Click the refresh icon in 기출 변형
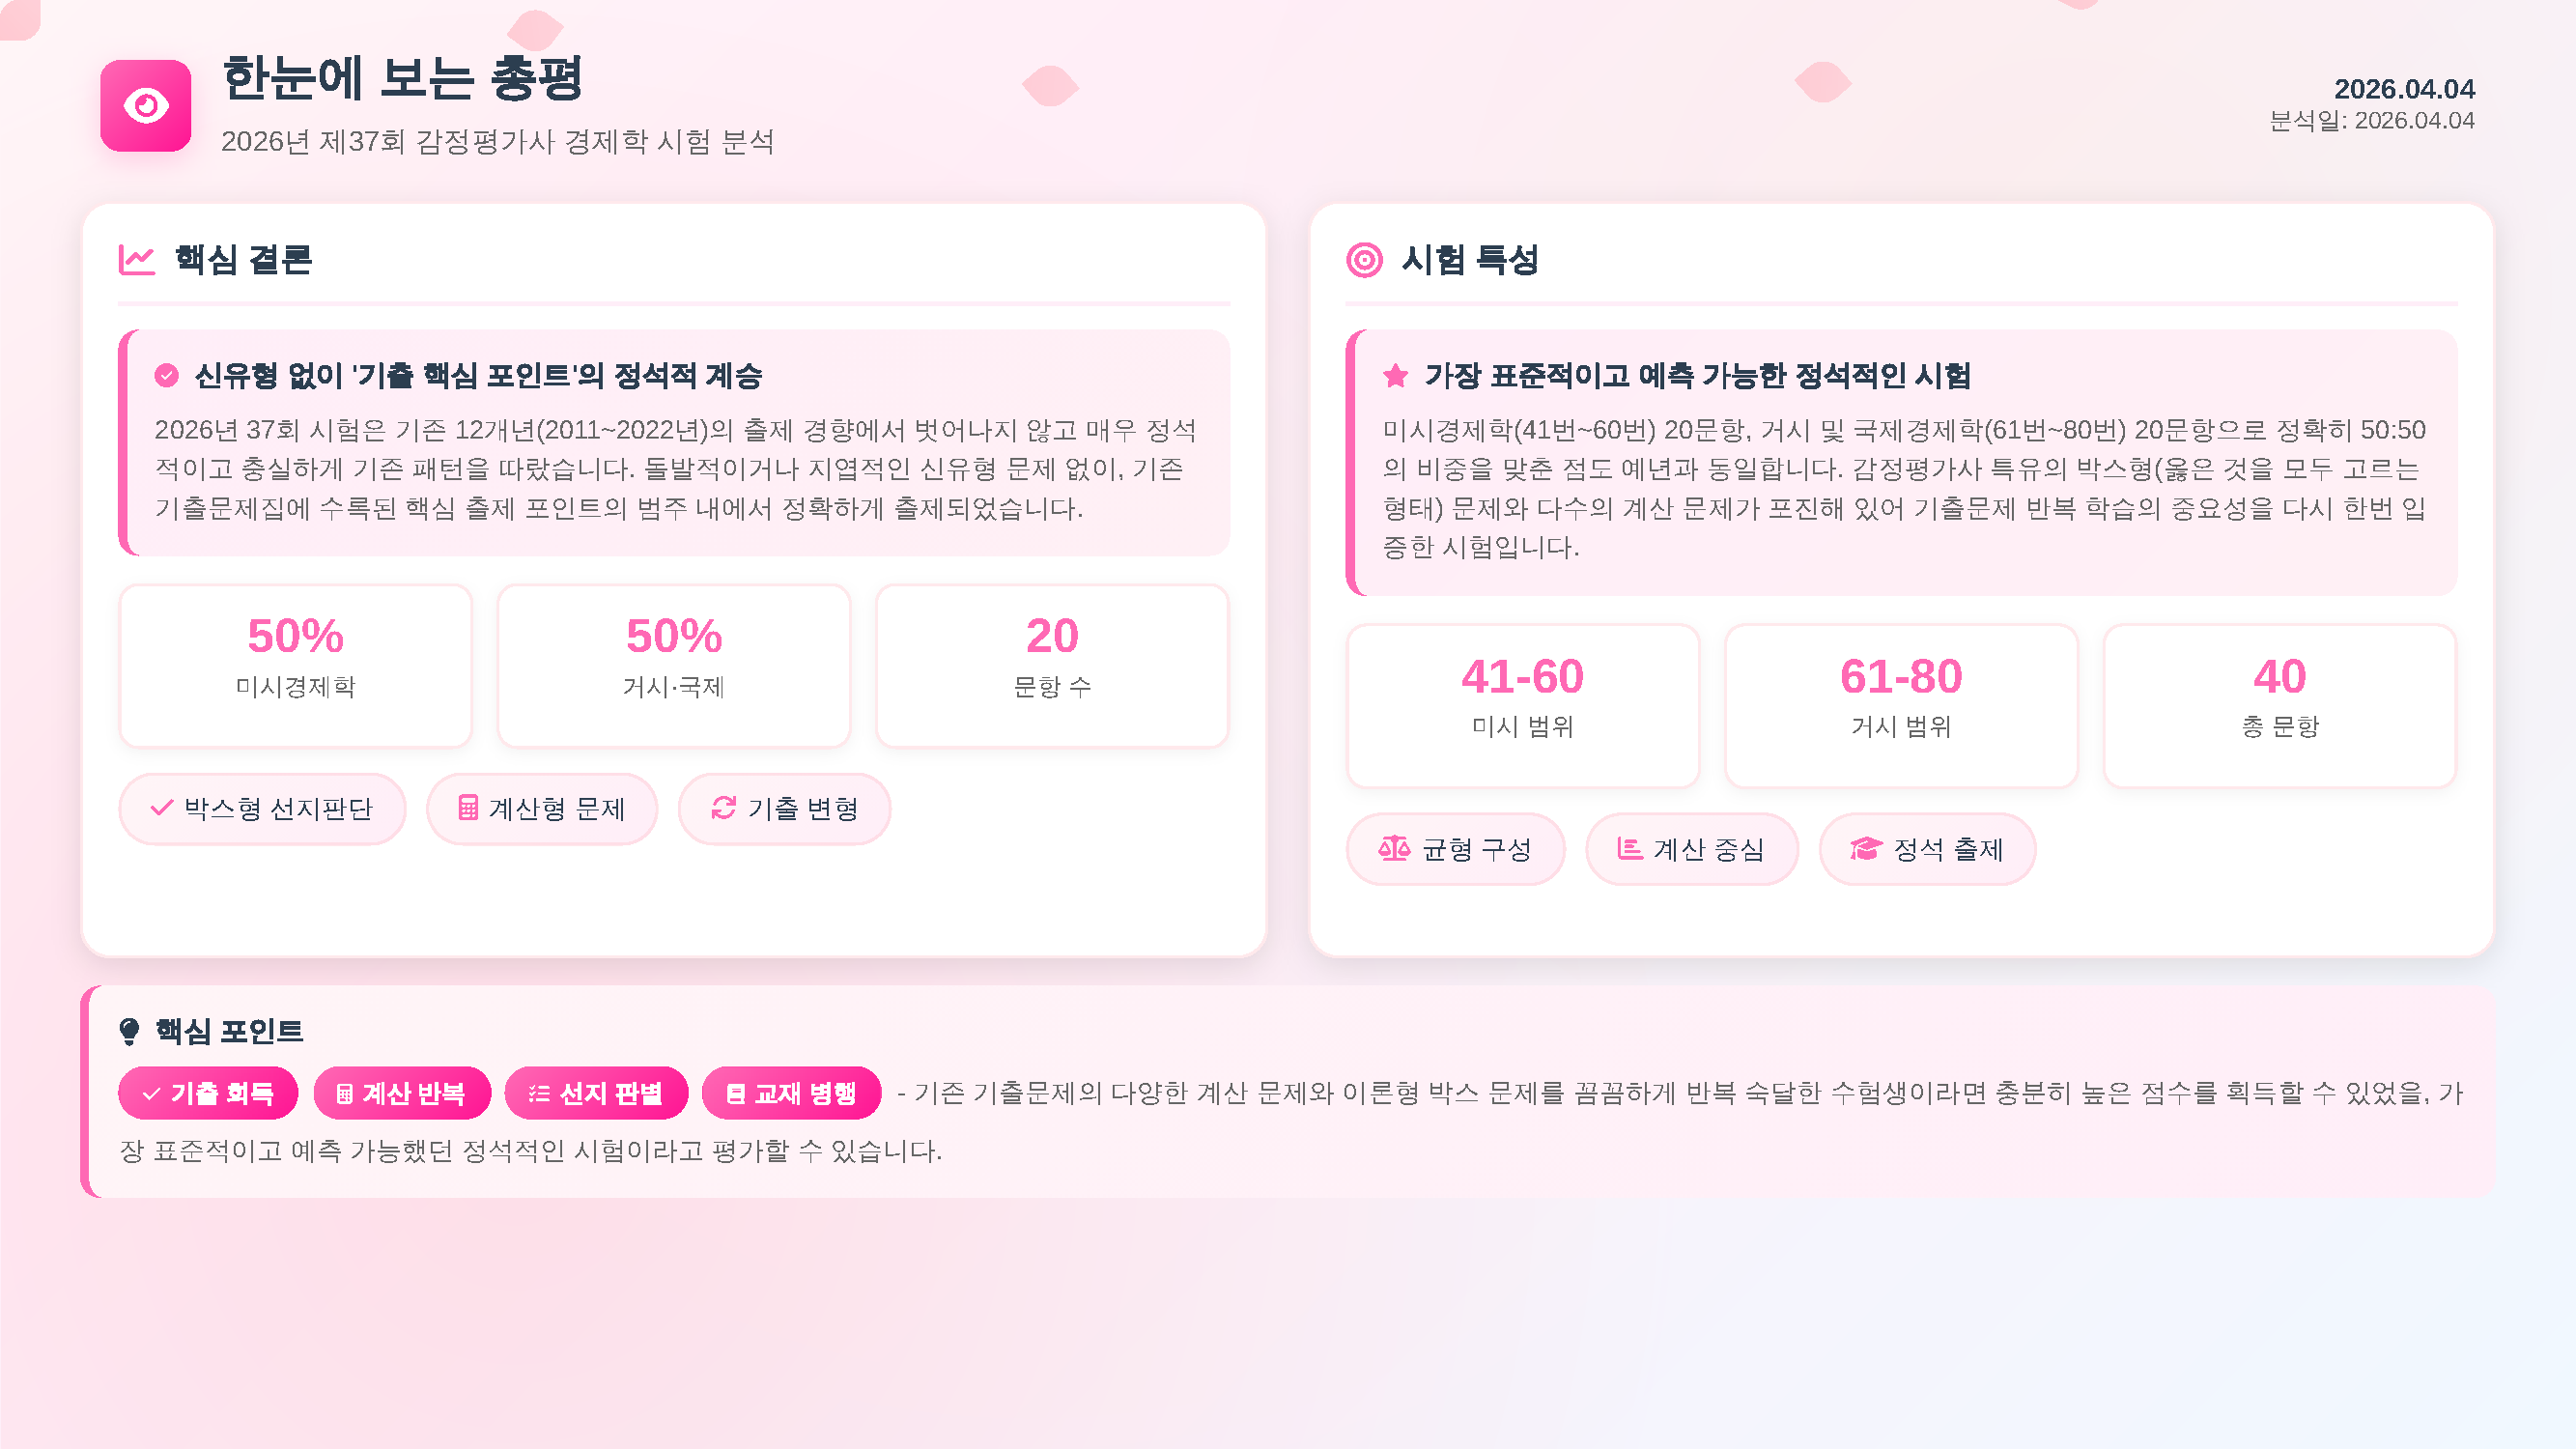The width and height of the screenshot is (2576, 1449). coord(723,808)
